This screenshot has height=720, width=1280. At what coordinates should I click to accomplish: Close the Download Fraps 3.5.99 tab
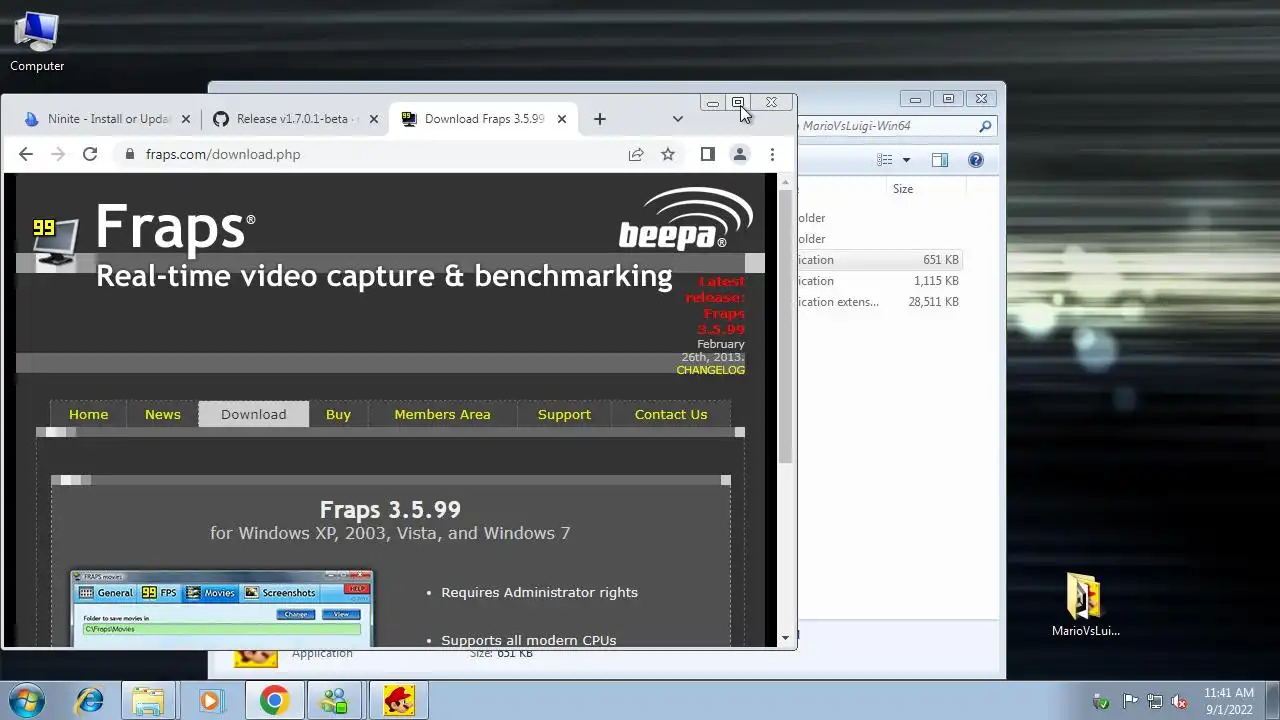pos(562,119)
